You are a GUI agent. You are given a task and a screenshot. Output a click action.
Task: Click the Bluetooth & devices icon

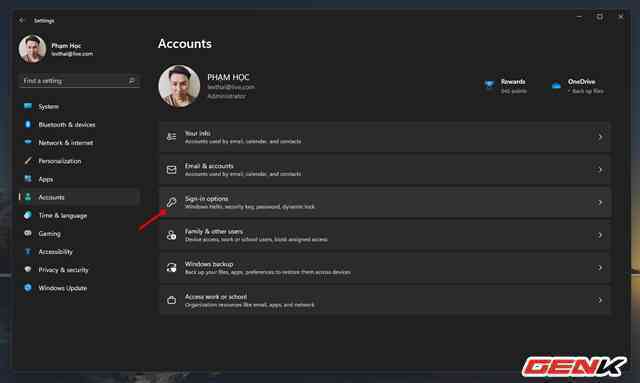pyautogui.click(x=28, y=124)
